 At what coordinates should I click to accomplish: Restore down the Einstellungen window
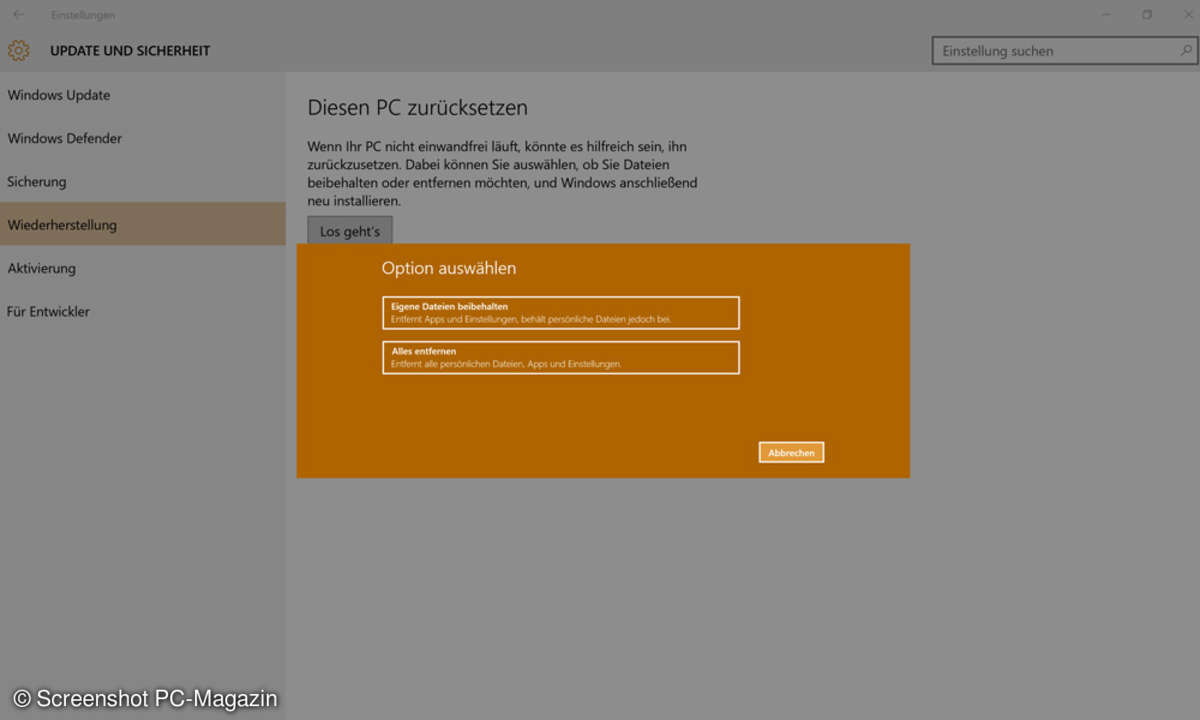point(1147,15)
